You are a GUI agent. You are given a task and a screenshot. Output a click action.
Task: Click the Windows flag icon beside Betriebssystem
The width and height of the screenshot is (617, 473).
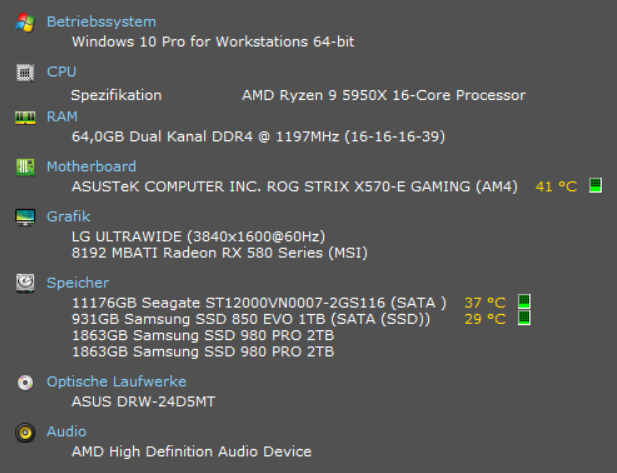(x=25, y=22)
